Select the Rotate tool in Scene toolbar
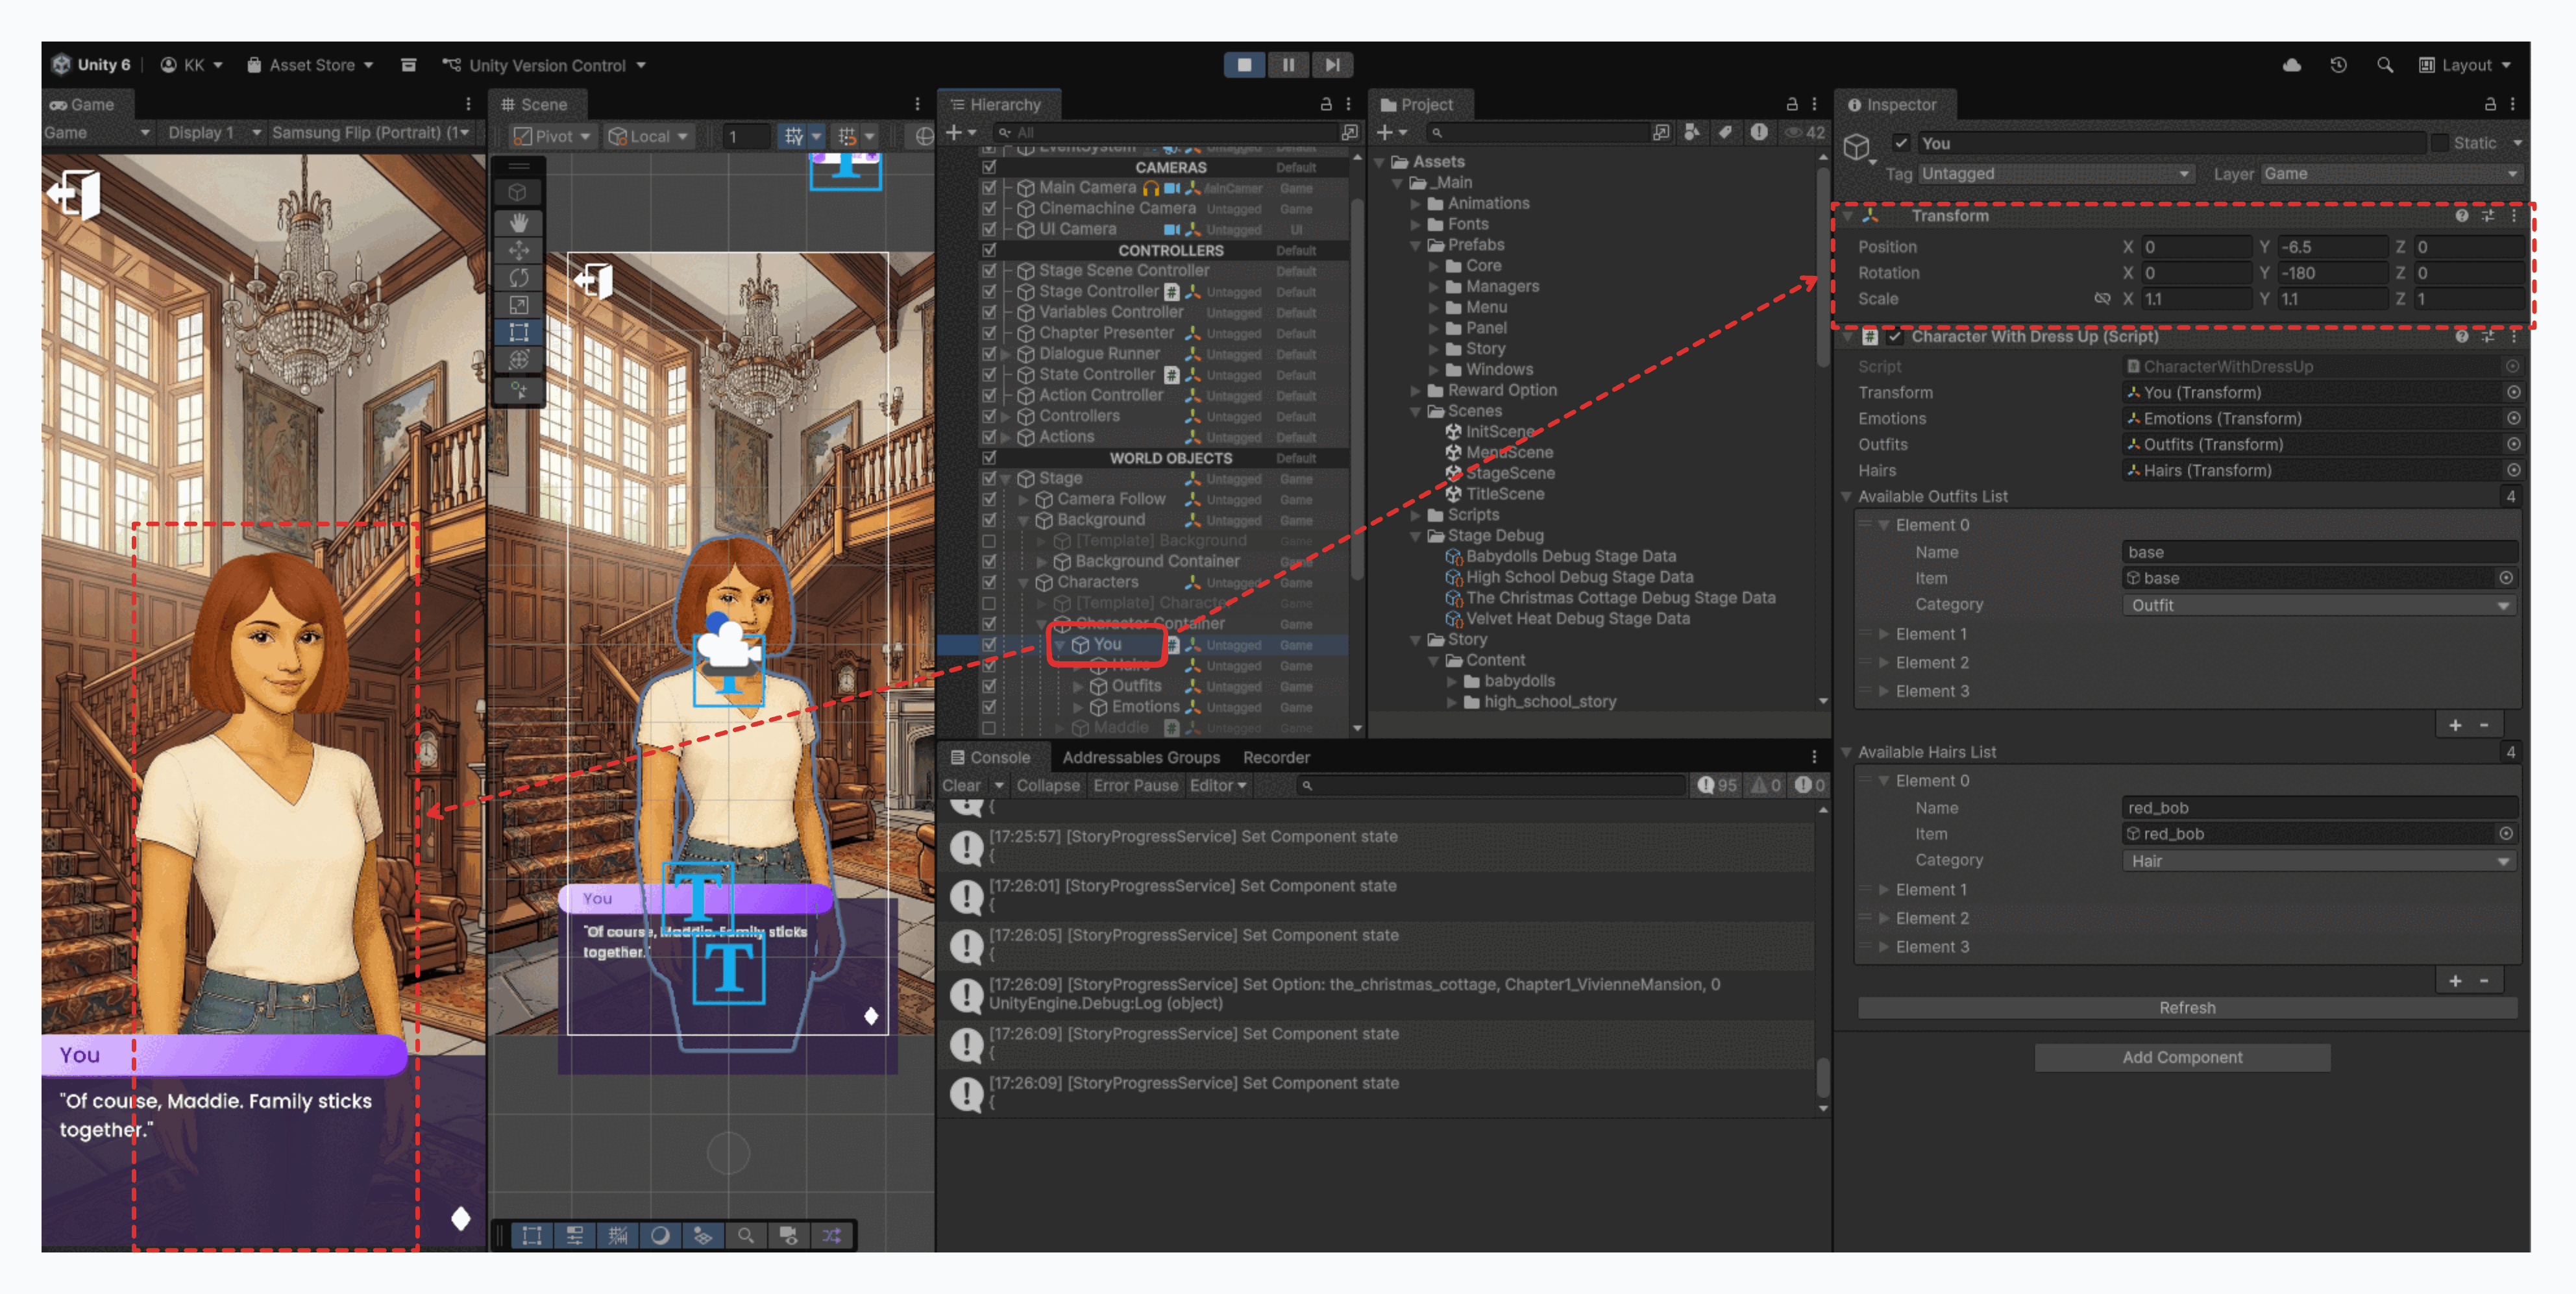 click(x=518, y=277)
